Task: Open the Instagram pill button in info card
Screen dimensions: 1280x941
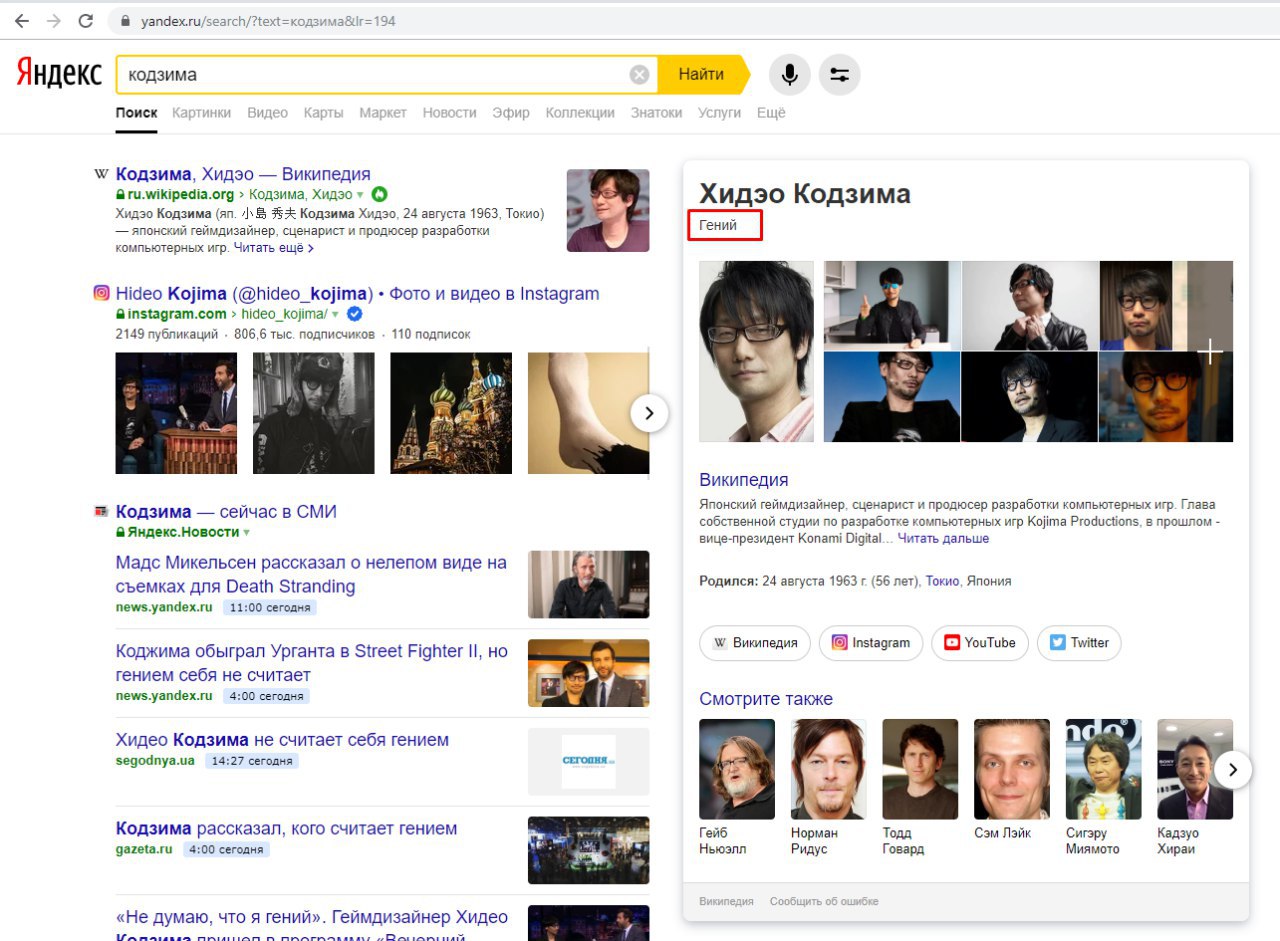Action: coord(871,643)
